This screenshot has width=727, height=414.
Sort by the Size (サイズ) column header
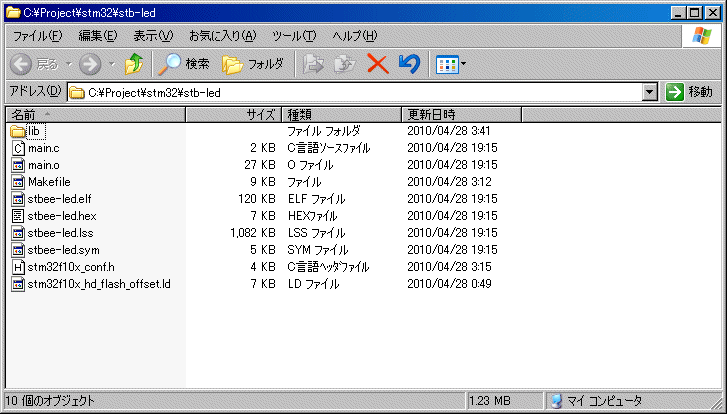234,115
